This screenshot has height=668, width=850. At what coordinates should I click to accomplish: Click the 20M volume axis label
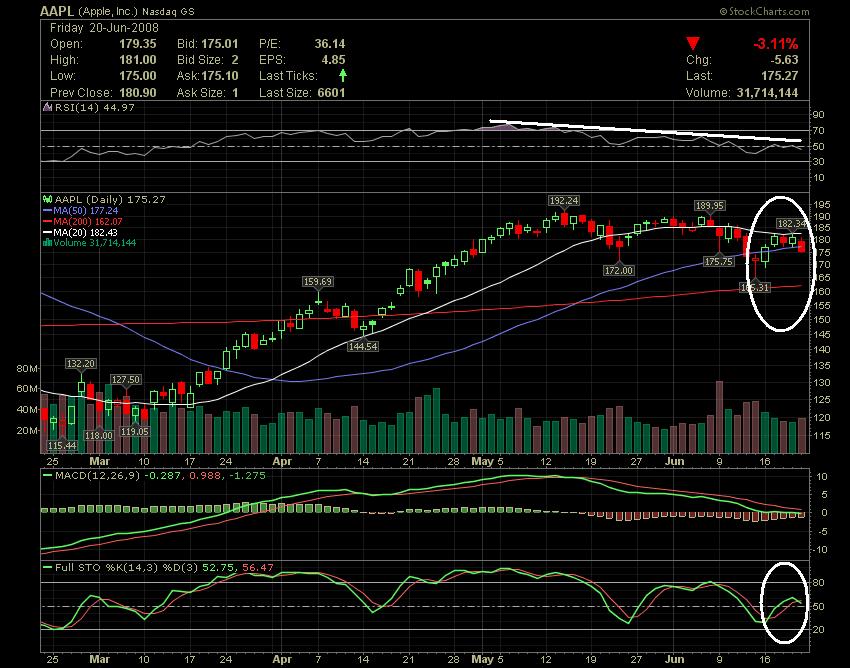(x=27, y=431)
